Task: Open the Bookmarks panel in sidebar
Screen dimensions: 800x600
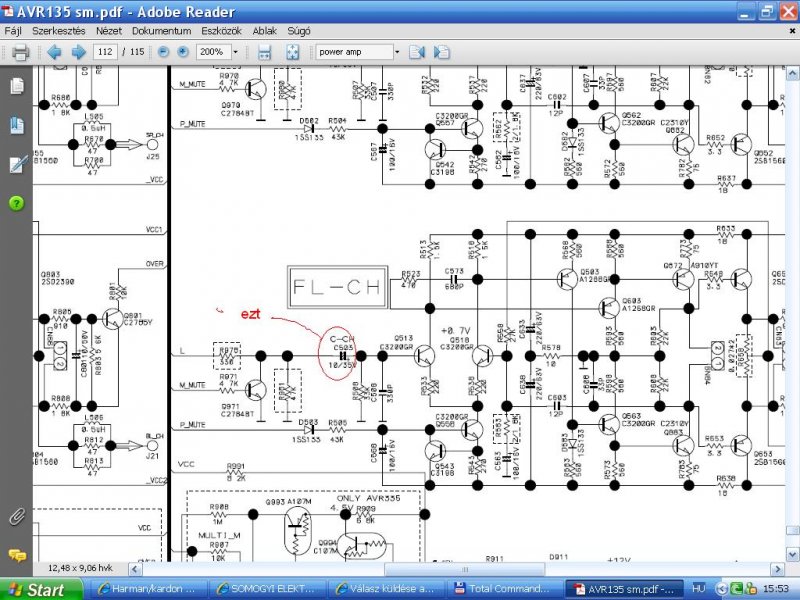Action: tap(16, 125)
